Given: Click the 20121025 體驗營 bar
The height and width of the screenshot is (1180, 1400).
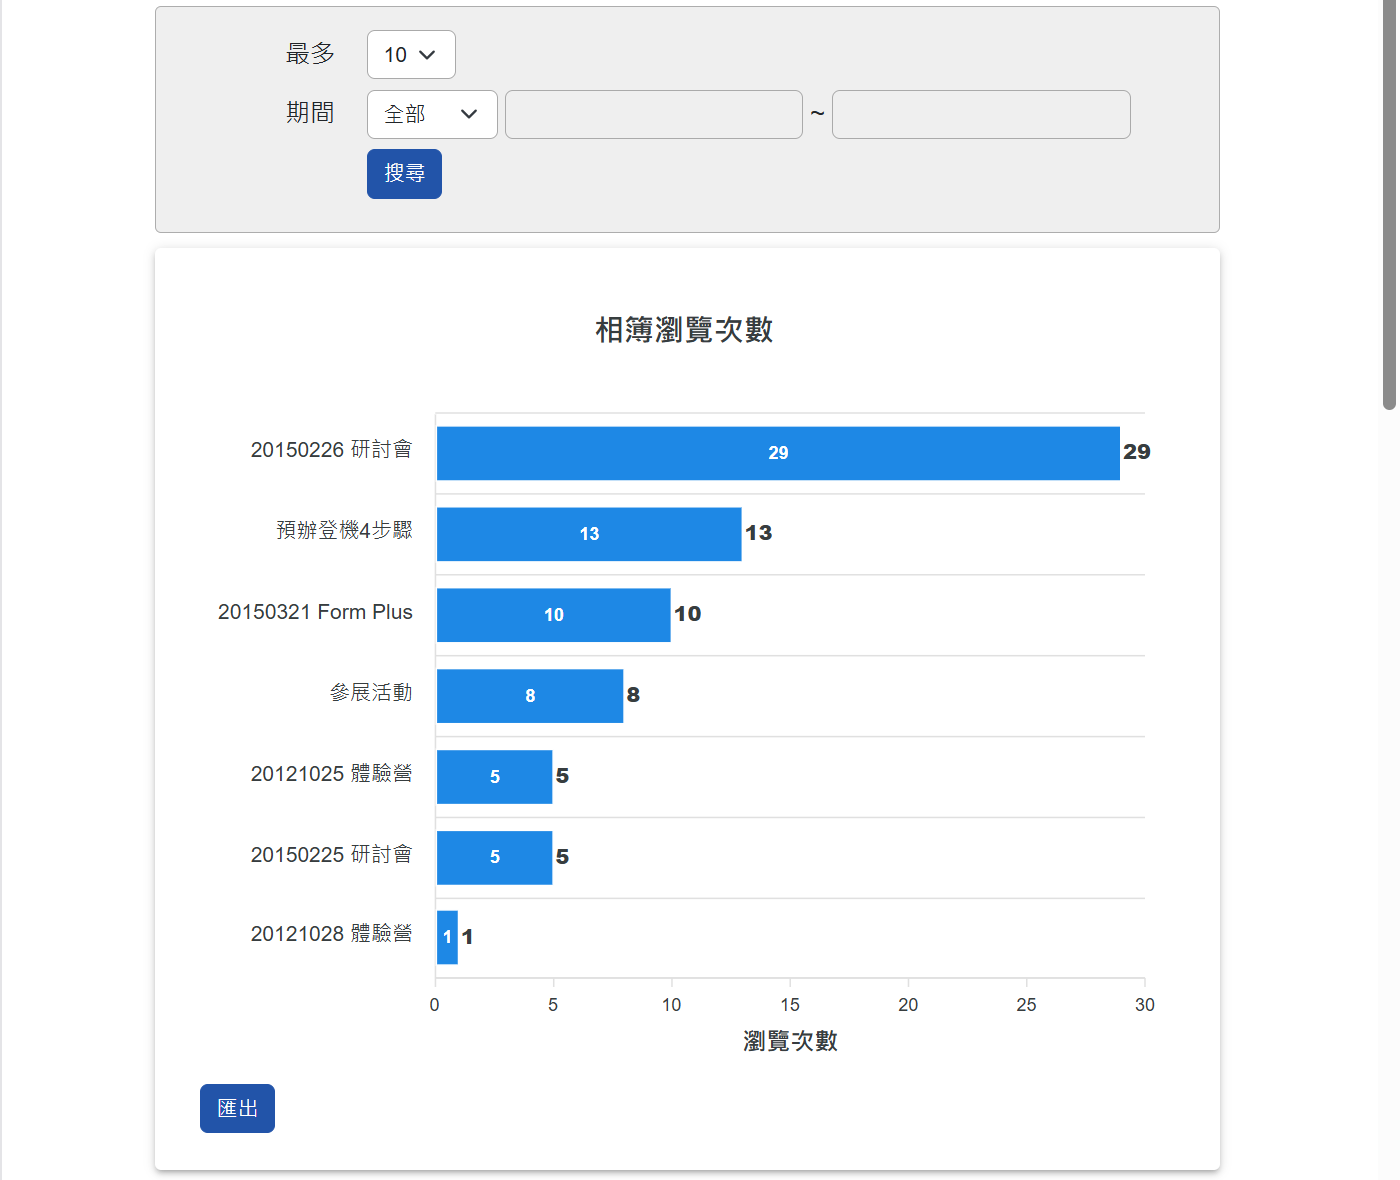Looking at the screenshot, I should tap(494, 777).
